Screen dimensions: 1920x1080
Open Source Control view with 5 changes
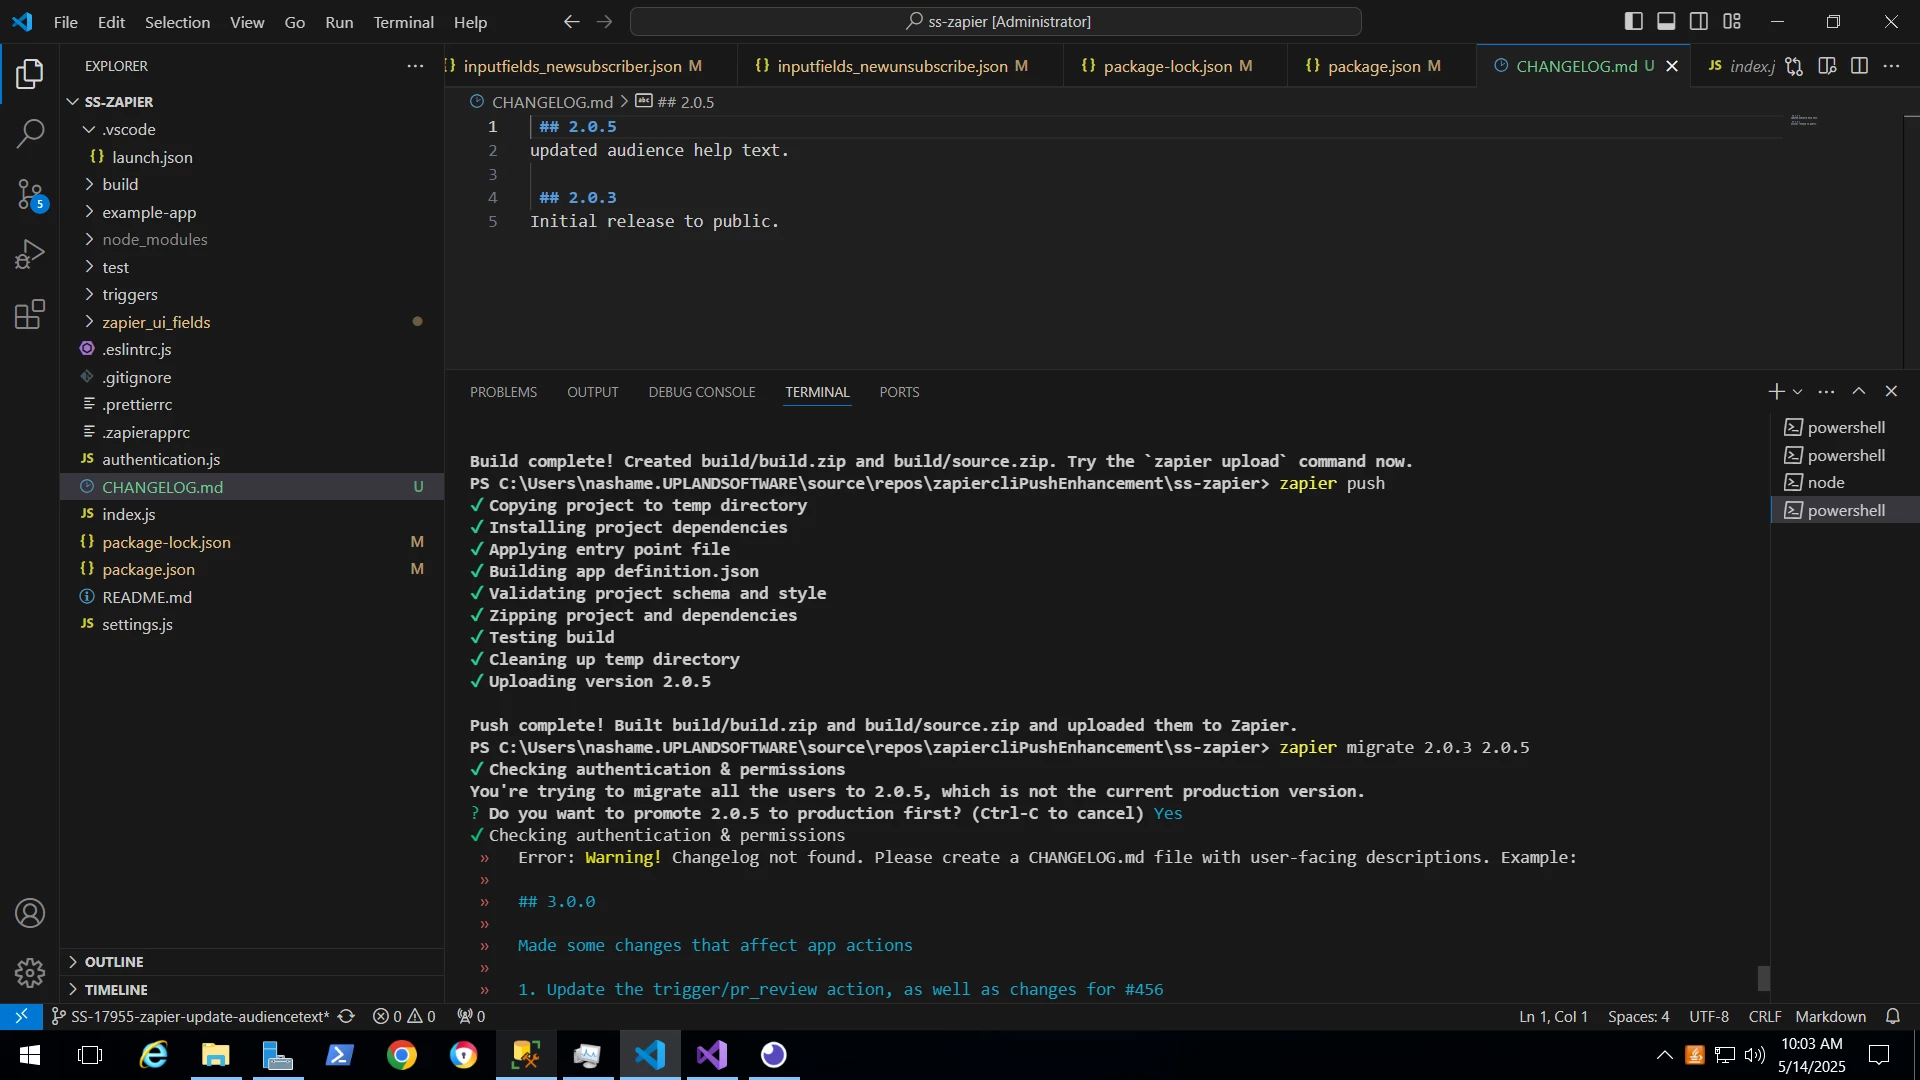pos(30,195)
